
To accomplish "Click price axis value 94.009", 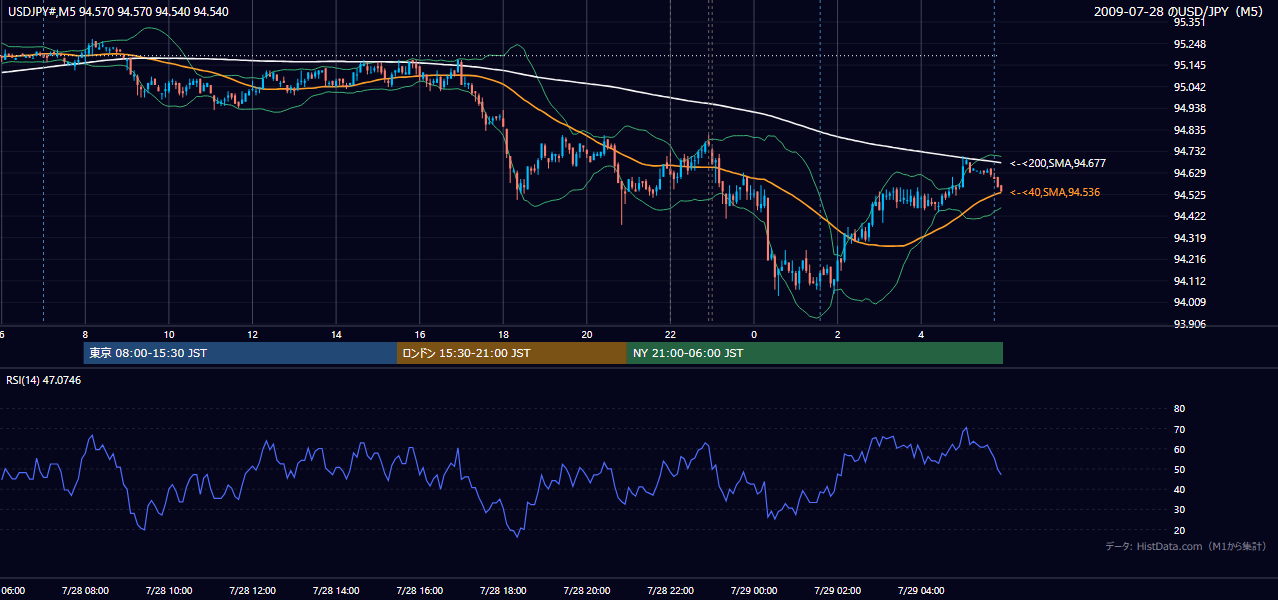I will click(x=1189, y=302).
